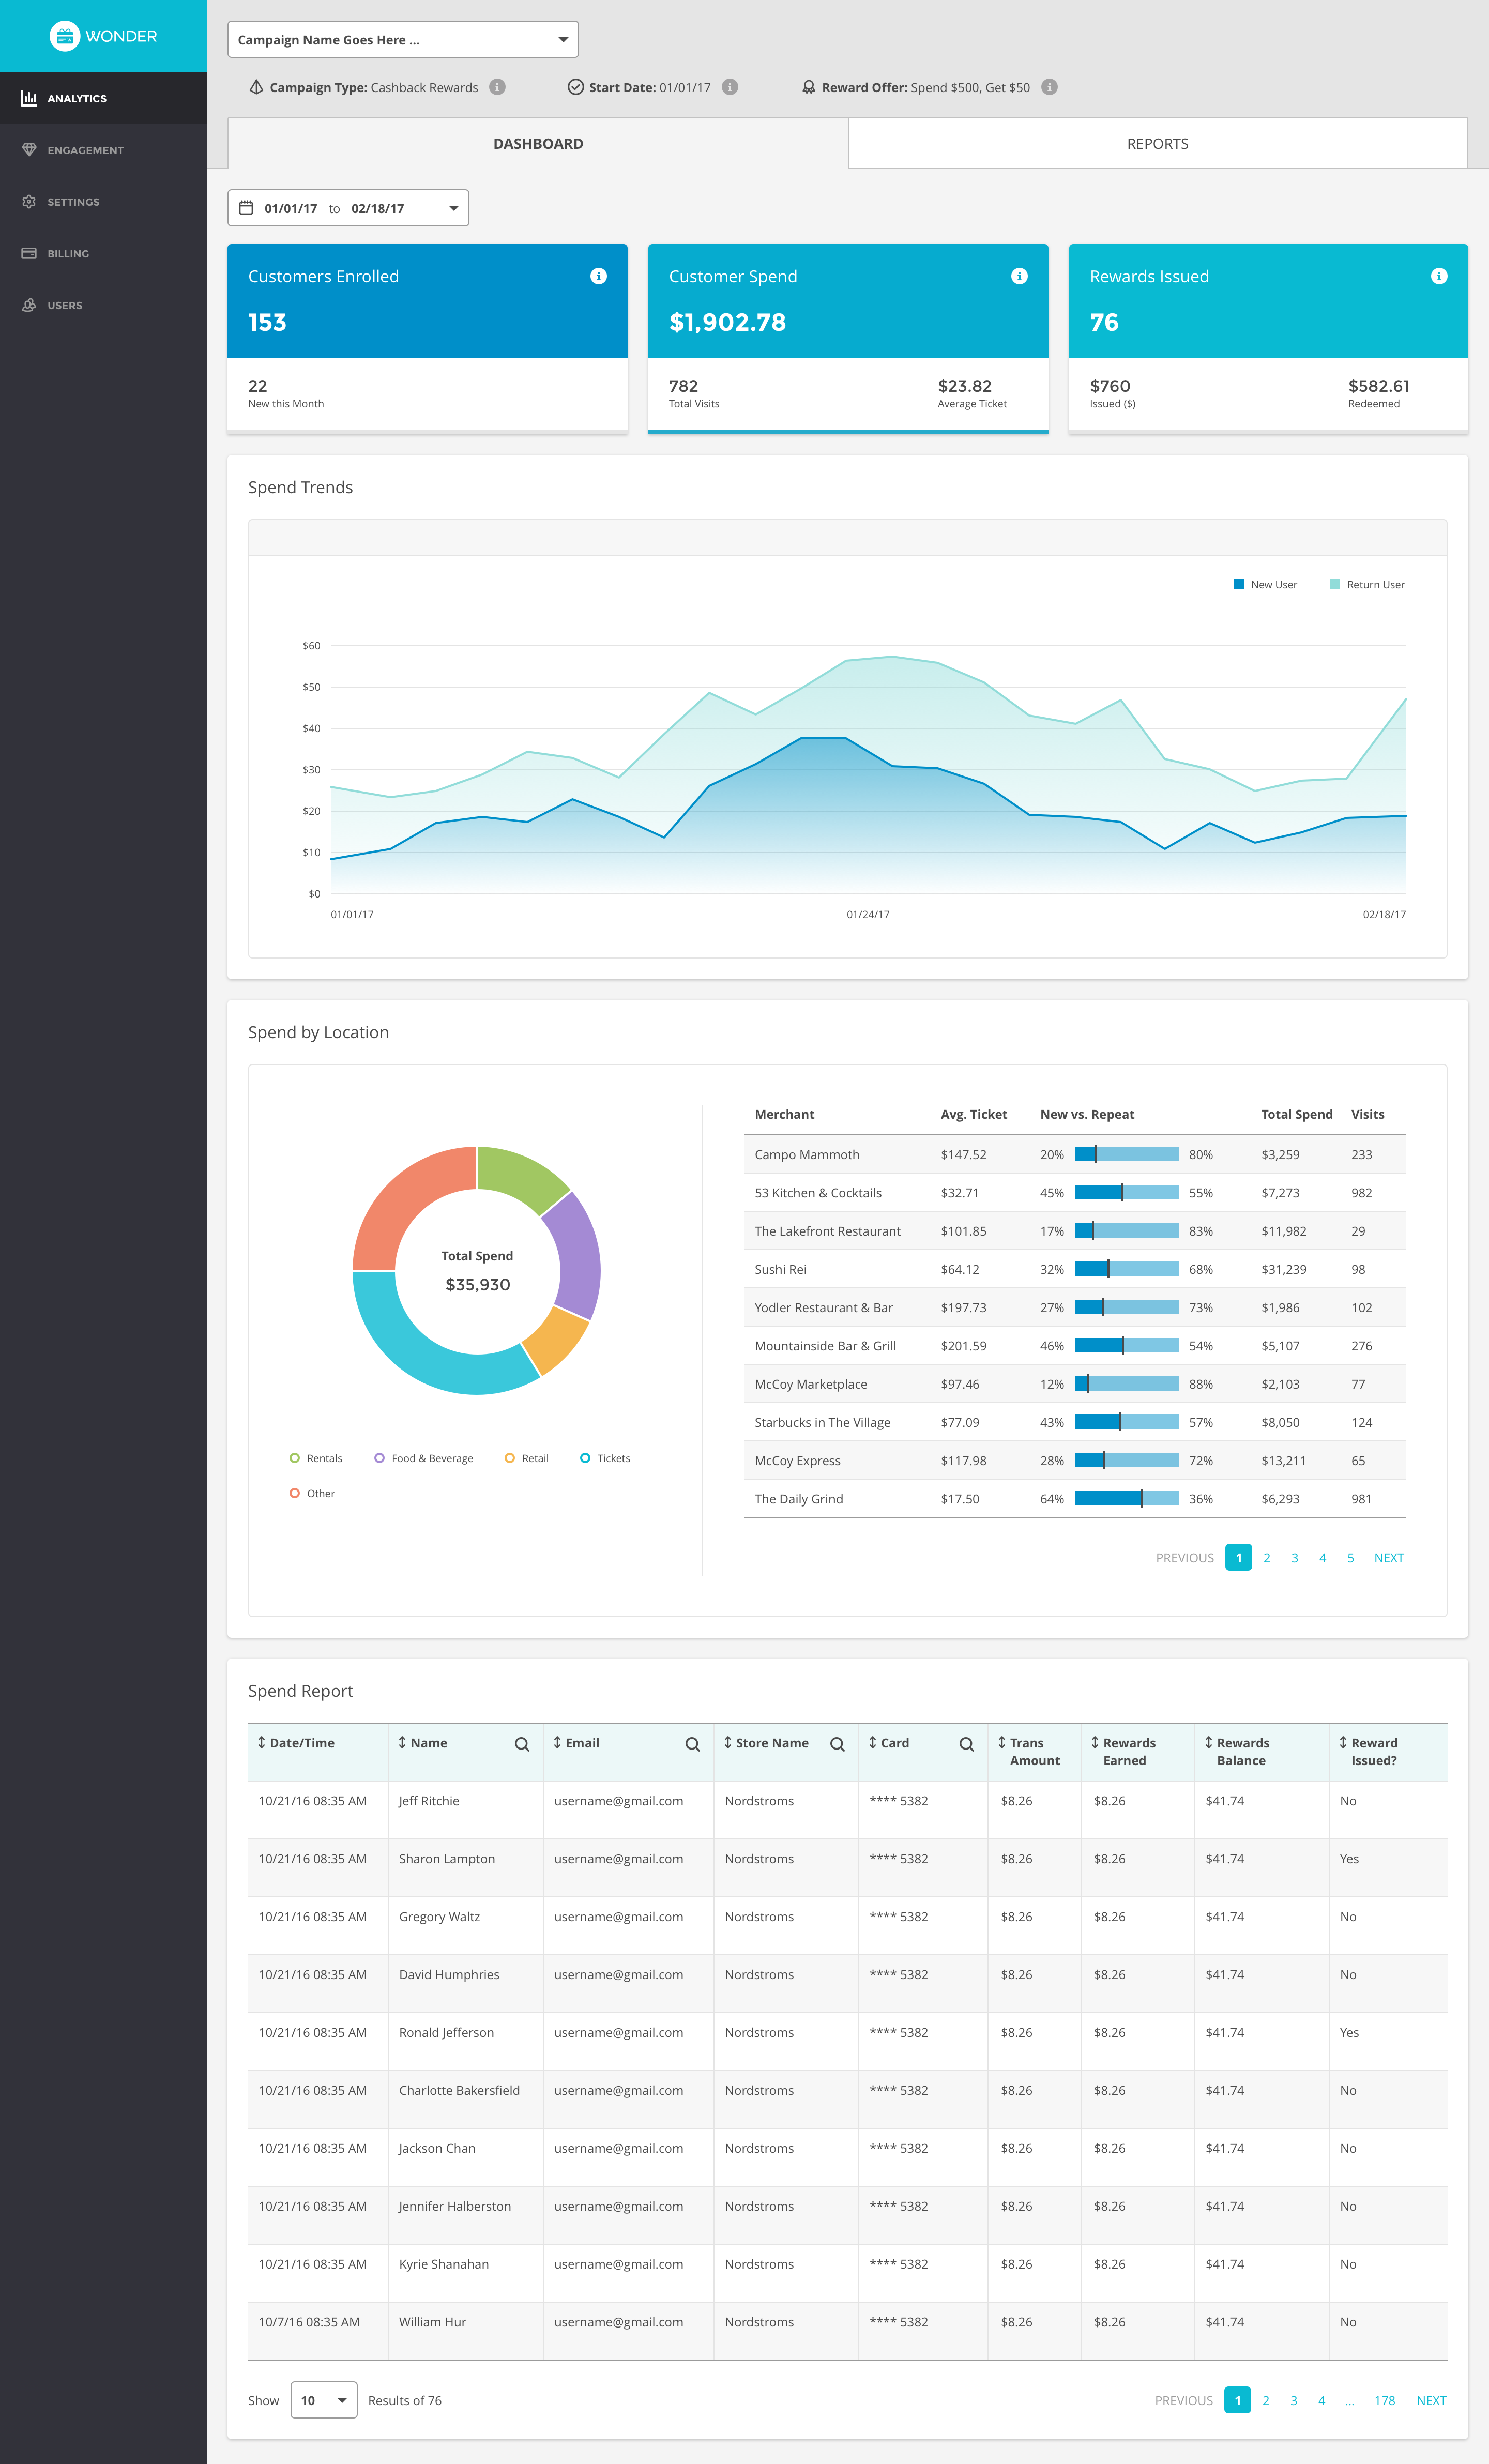The image size is (1489, 2464).
Task: Open the Show 10 results dropdown
Action: [x=323, y=2400]
